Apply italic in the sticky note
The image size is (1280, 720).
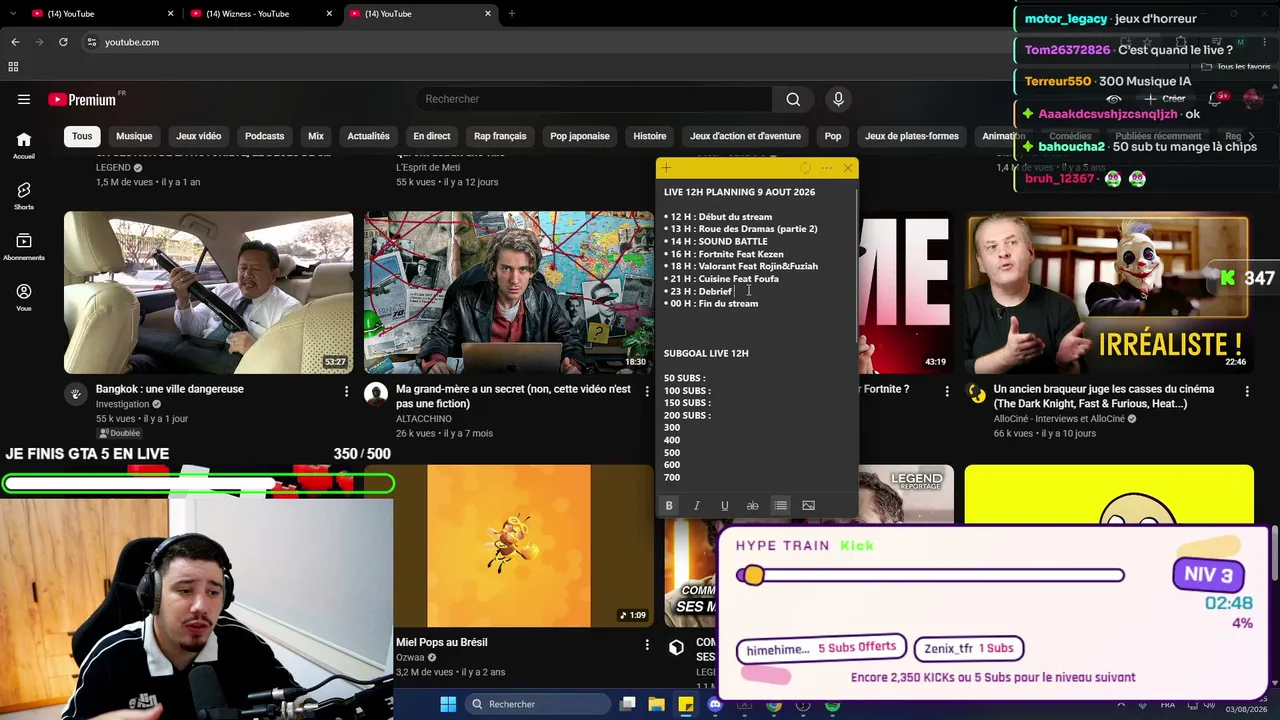[697, 506]
